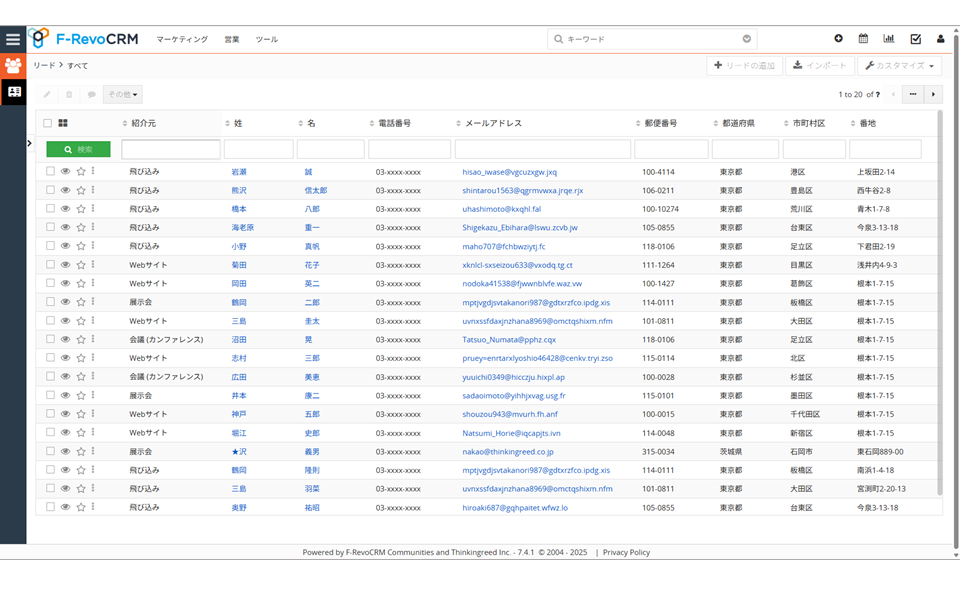Image resolution: width=960 pixels, height=600 pixels.
Task: Open the マーケティング menu
Action: (182, 39)
